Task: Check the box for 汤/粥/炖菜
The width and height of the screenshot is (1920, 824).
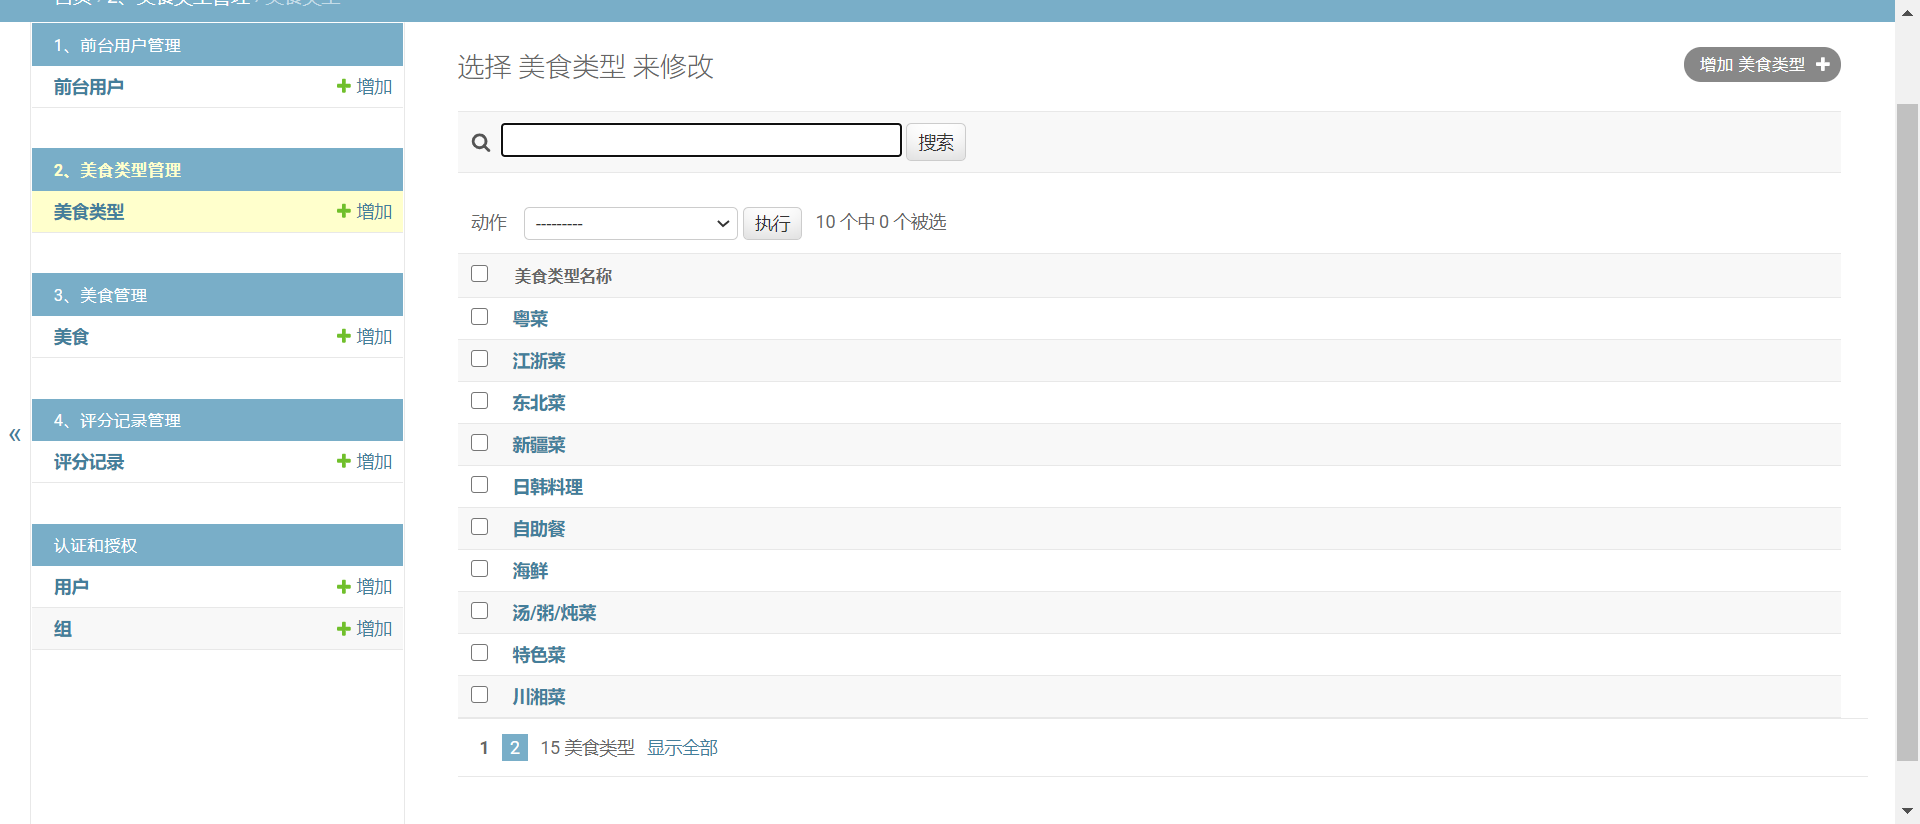Action: click(480, 610)
